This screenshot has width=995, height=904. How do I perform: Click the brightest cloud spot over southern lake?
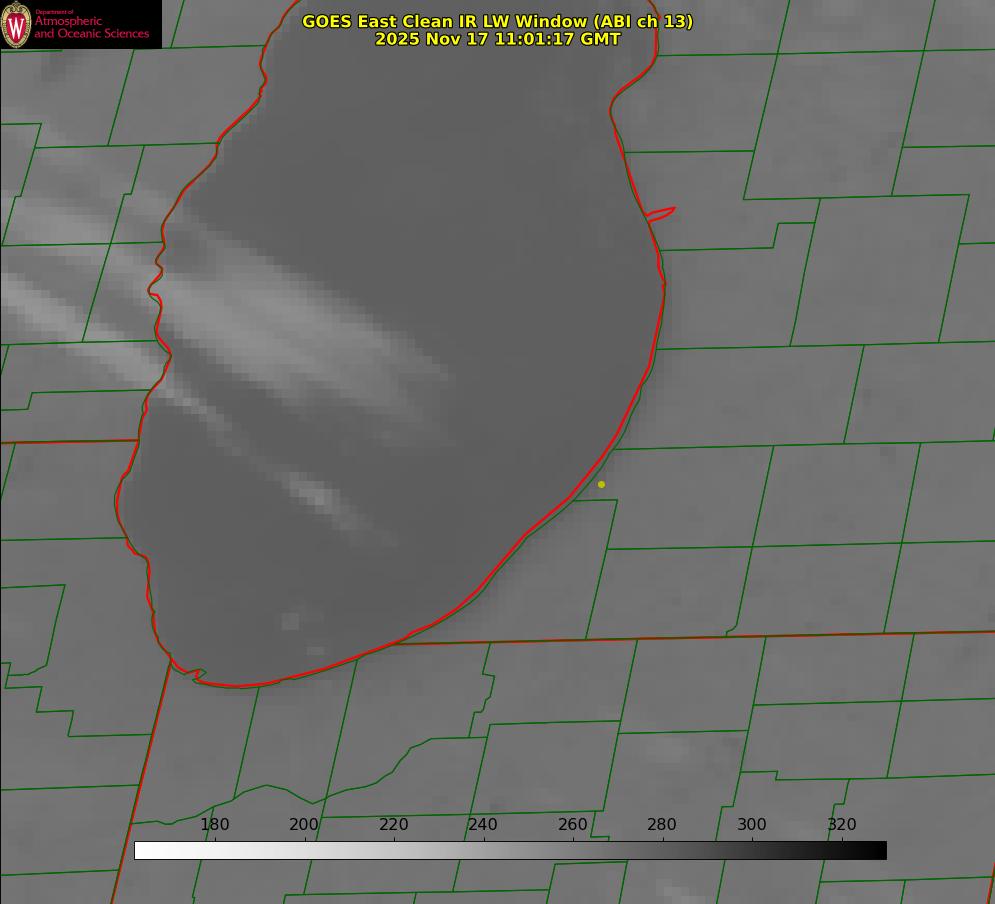pos(319,497)
